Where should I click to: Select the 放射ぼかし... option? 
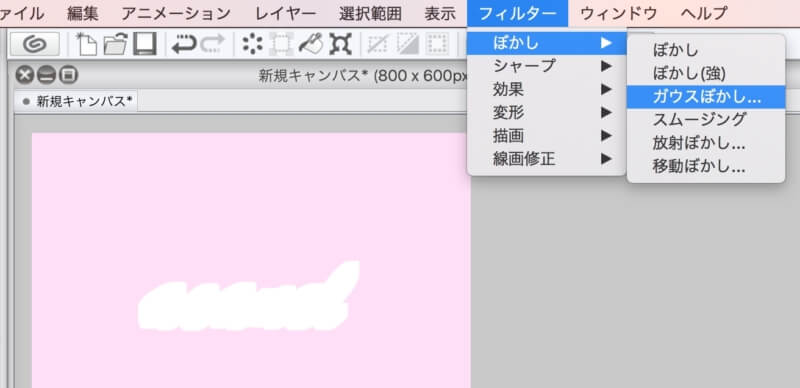pyautogui.click(x=706, y=143)
